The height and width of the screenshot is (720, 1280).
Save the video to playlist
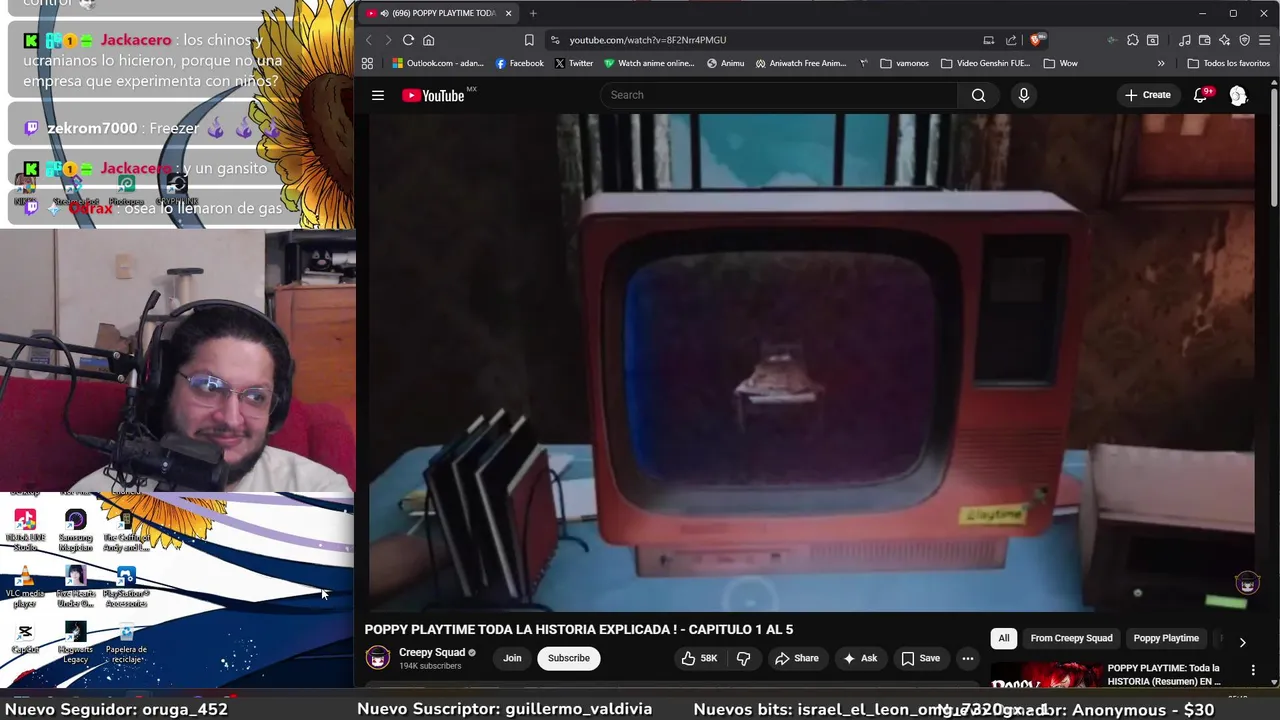coord(920,658)
